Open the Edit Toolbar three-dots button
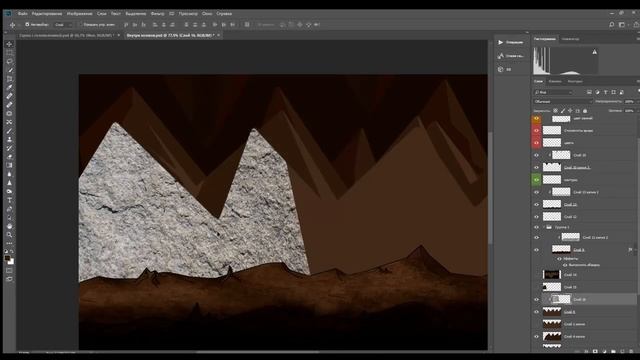 tap(9, 243)
